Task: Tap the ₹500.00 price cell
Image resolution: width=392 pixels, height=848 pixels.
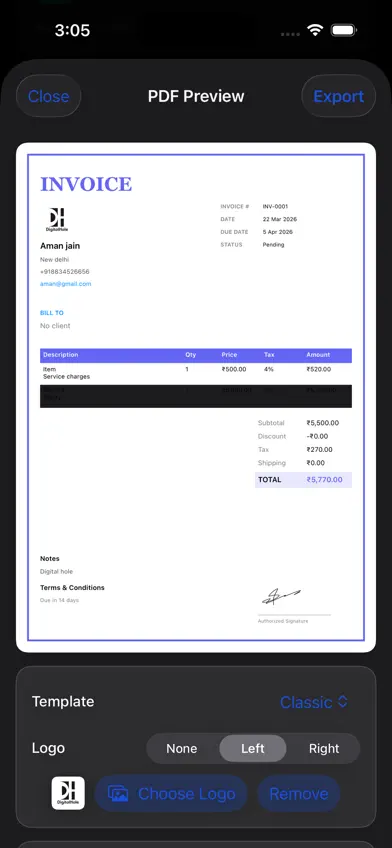Action: (x=234, y=369)
